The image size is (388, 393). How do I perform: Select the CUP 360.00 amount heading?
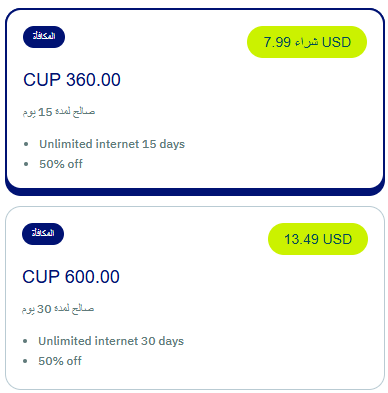tap(72, 80)
